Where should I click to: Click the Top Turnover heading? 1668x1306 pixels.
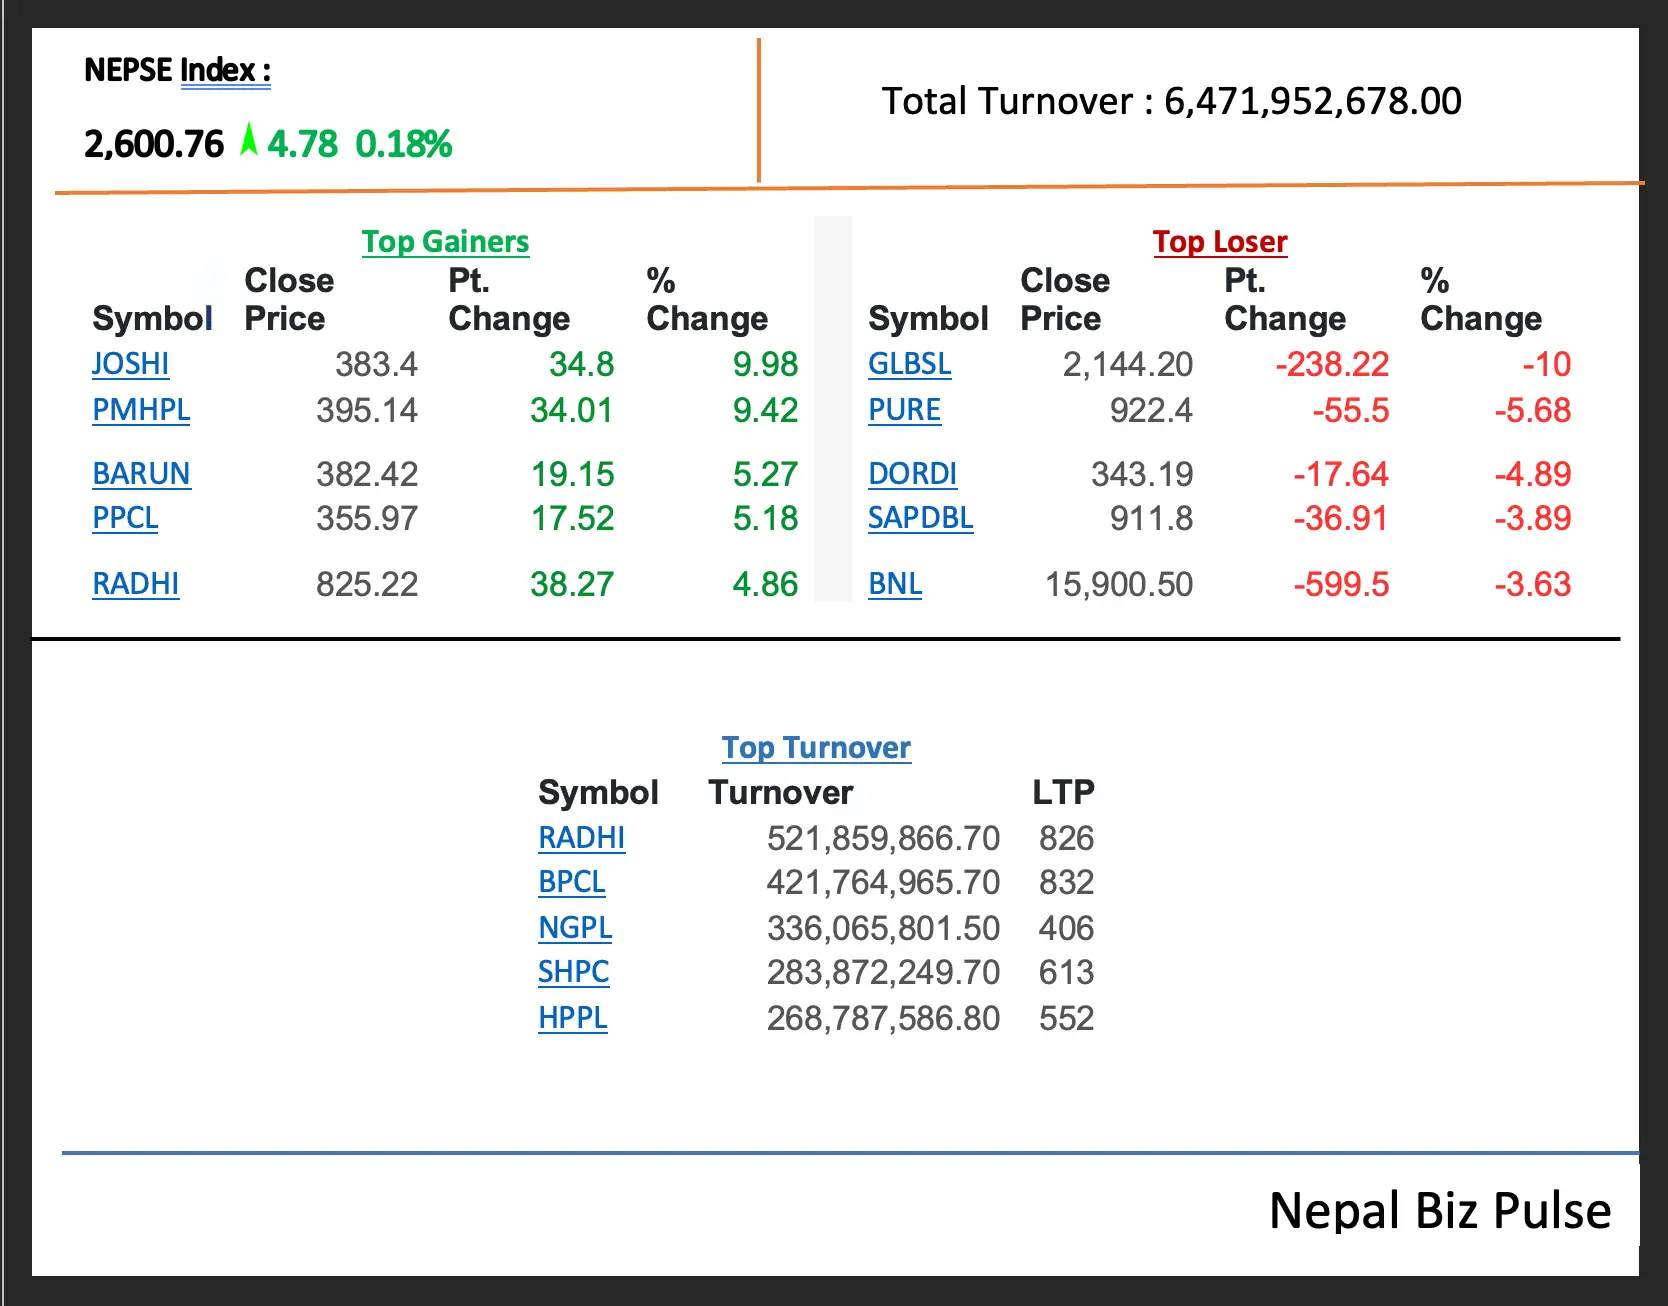point(816,748)
